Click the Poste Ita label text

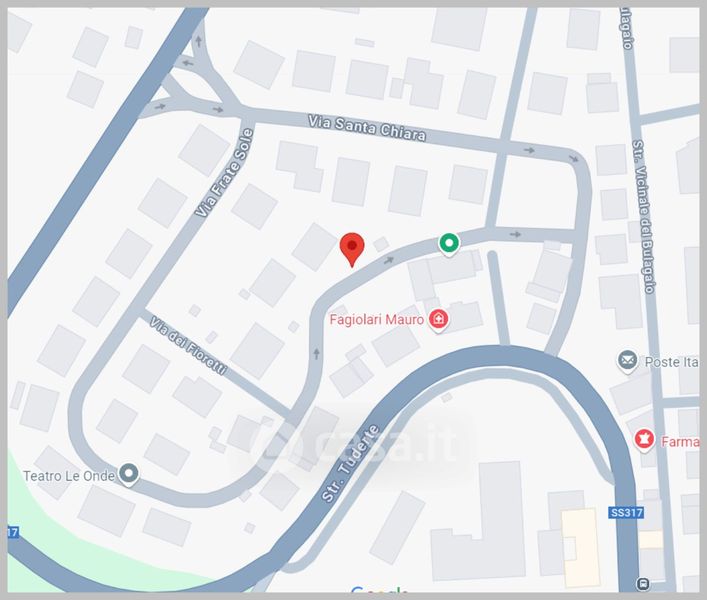(x=671, y=362)
